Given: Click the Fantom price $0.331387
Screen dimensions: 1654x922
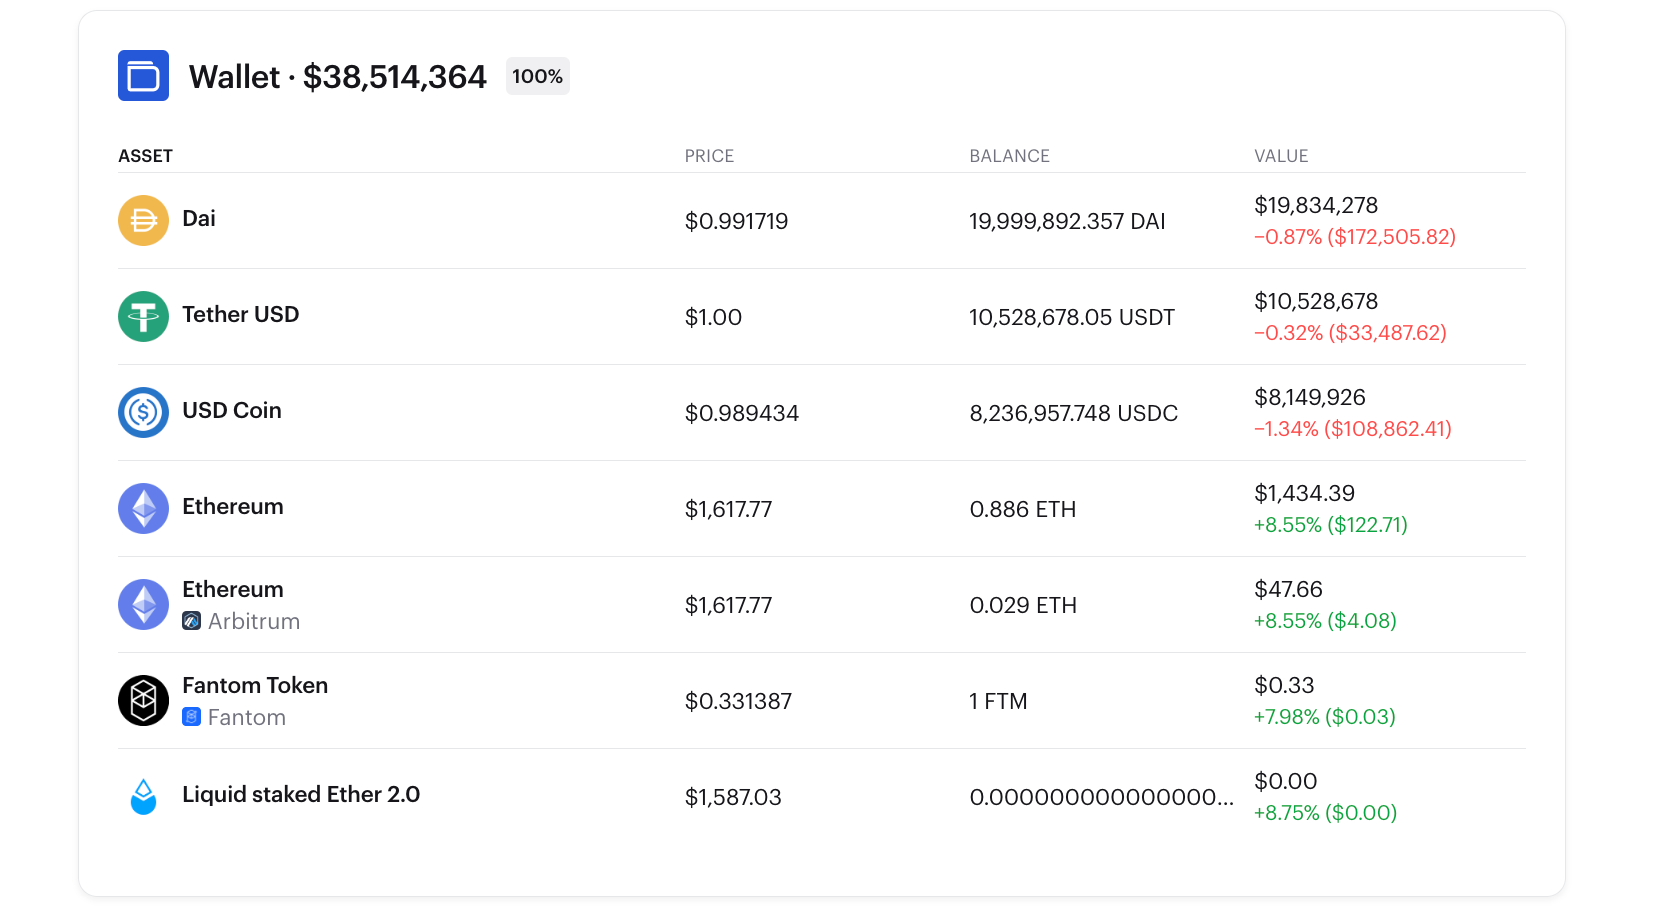Looking at the screenshot, I should [738, 701].
